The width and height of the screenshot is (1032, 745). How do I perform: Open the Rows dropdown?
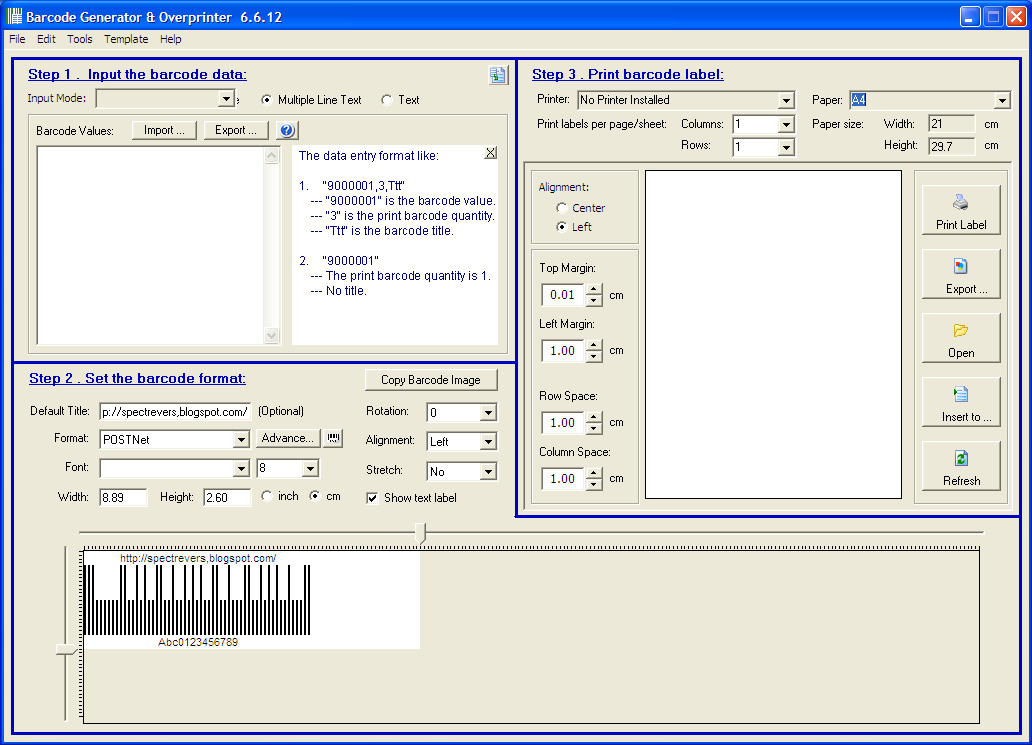pos(786,147)
